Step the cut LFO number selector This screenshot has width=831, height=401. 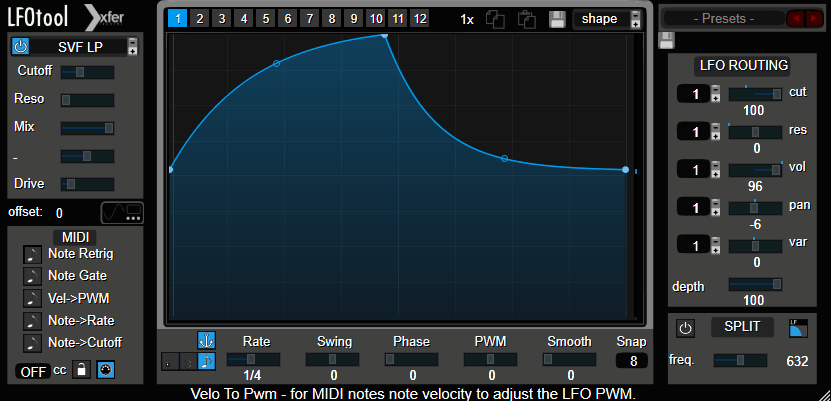point(715,94)
